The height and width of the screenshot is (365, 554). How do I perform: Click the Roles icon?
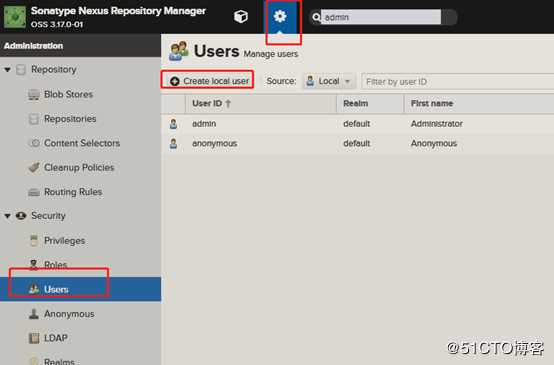tap(34, 265)
